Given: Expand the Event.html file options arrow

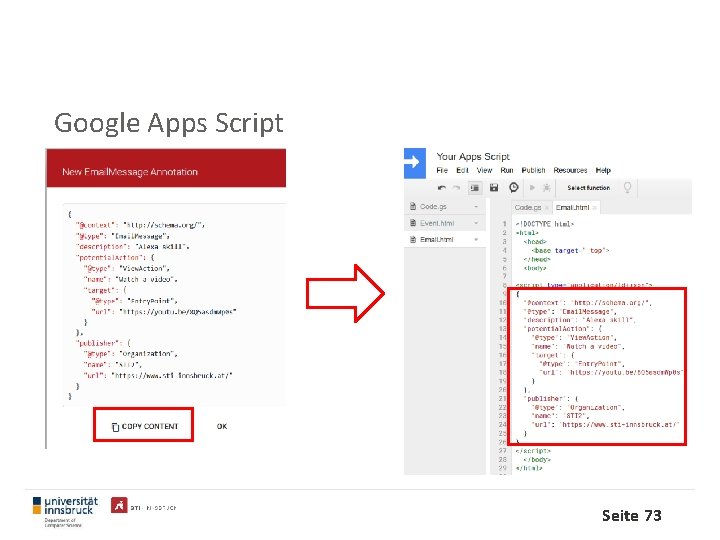Looking at the screenshot, I should pos(476,224).
